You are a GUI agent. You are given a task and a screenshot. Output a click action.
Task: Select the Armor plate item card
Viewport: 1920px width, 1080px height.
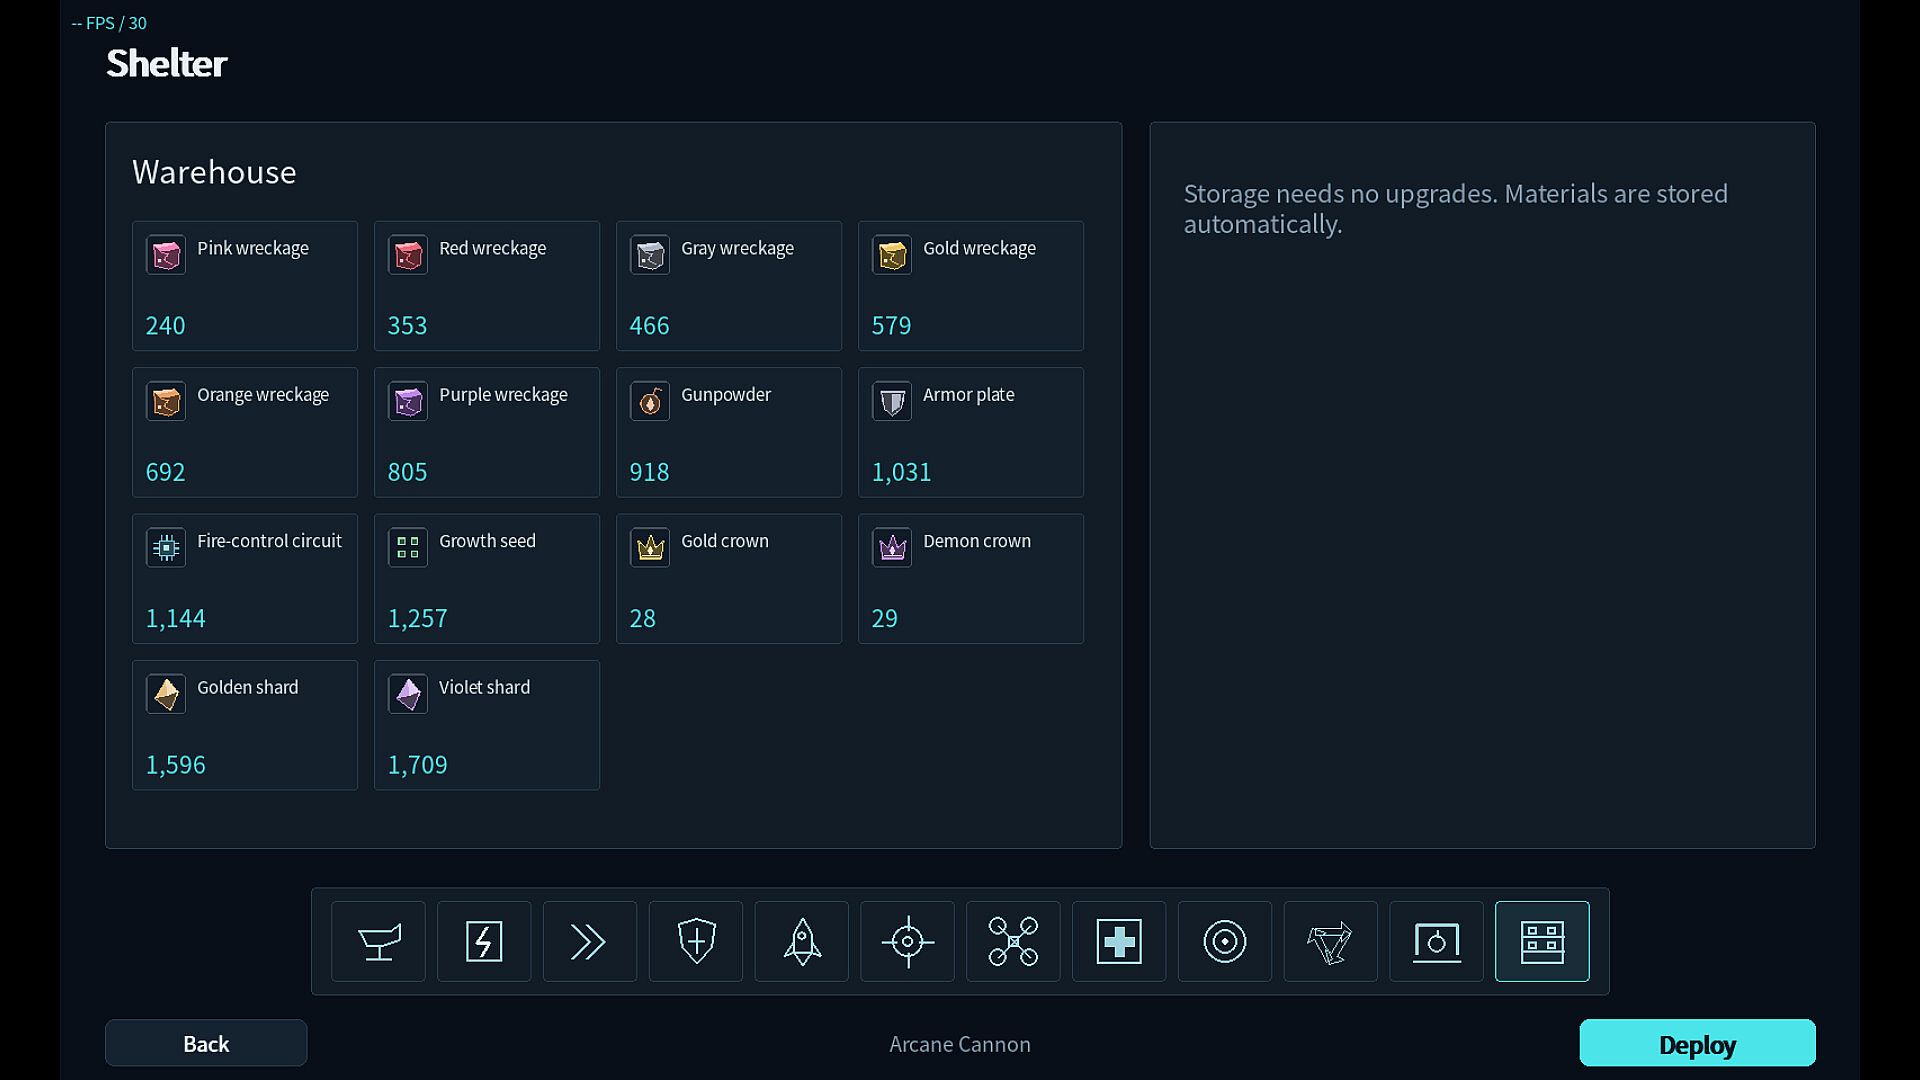coord(971,432)
